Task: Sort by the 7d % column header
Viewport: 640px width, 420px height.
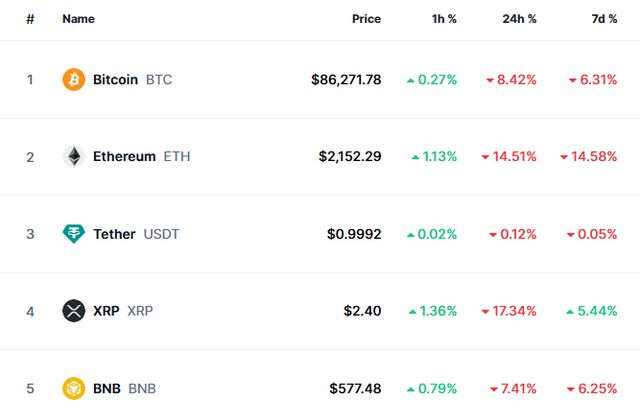Action: 603,19
